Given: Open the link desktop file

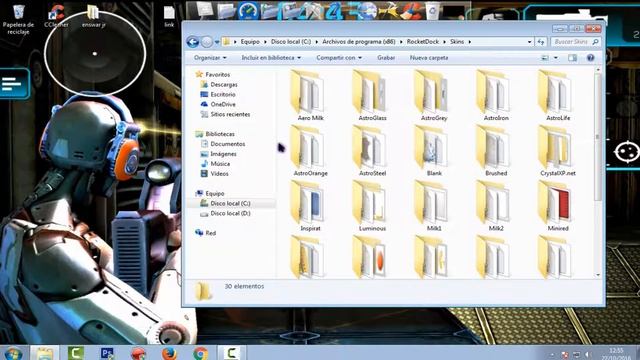Looking at the screenshot, I should point(169,16).
